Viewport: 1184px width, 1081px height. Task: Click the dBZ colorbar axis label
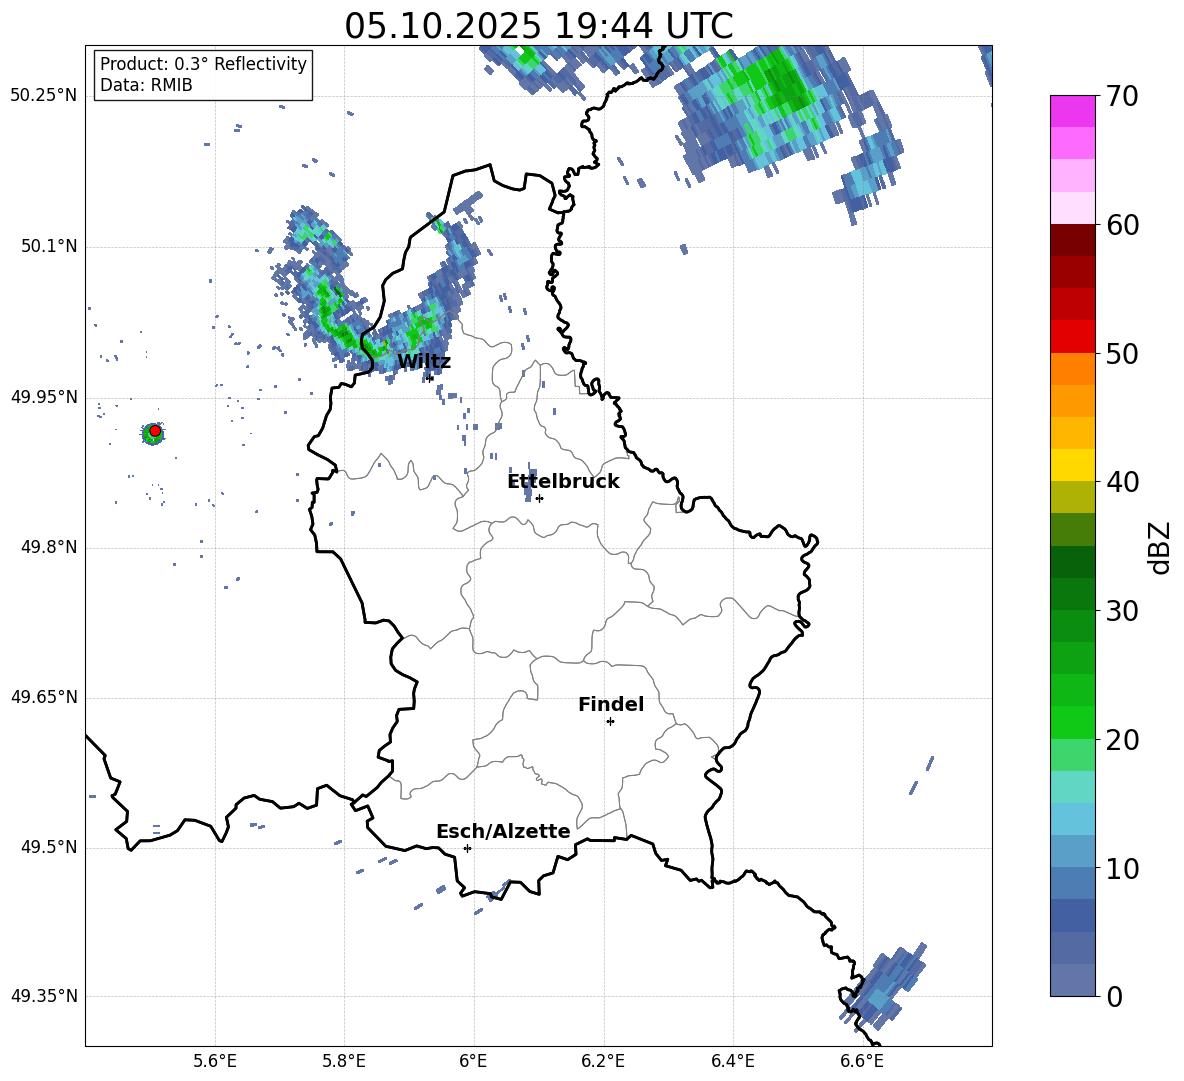pos(1161,547)
